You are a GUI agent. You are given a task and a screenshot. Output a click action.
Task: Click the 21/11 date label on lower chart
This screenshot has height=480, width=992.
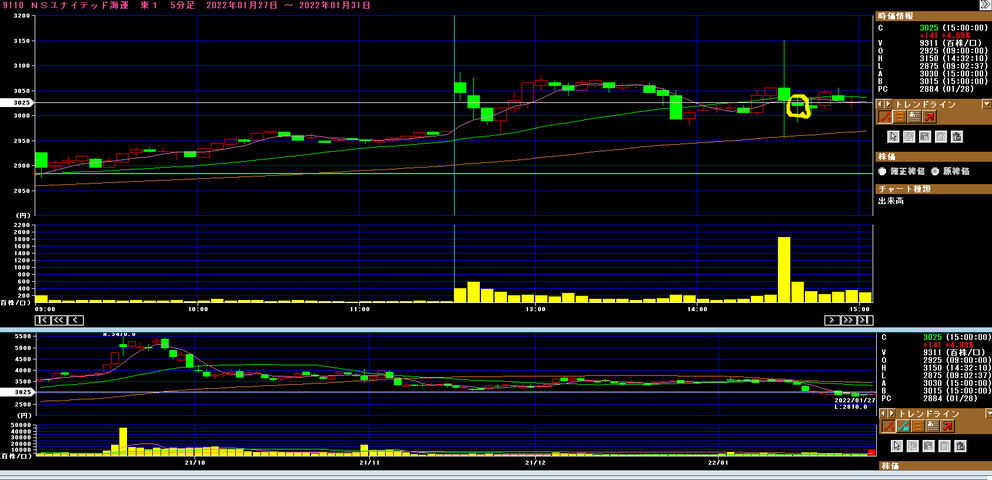(368, 462)
